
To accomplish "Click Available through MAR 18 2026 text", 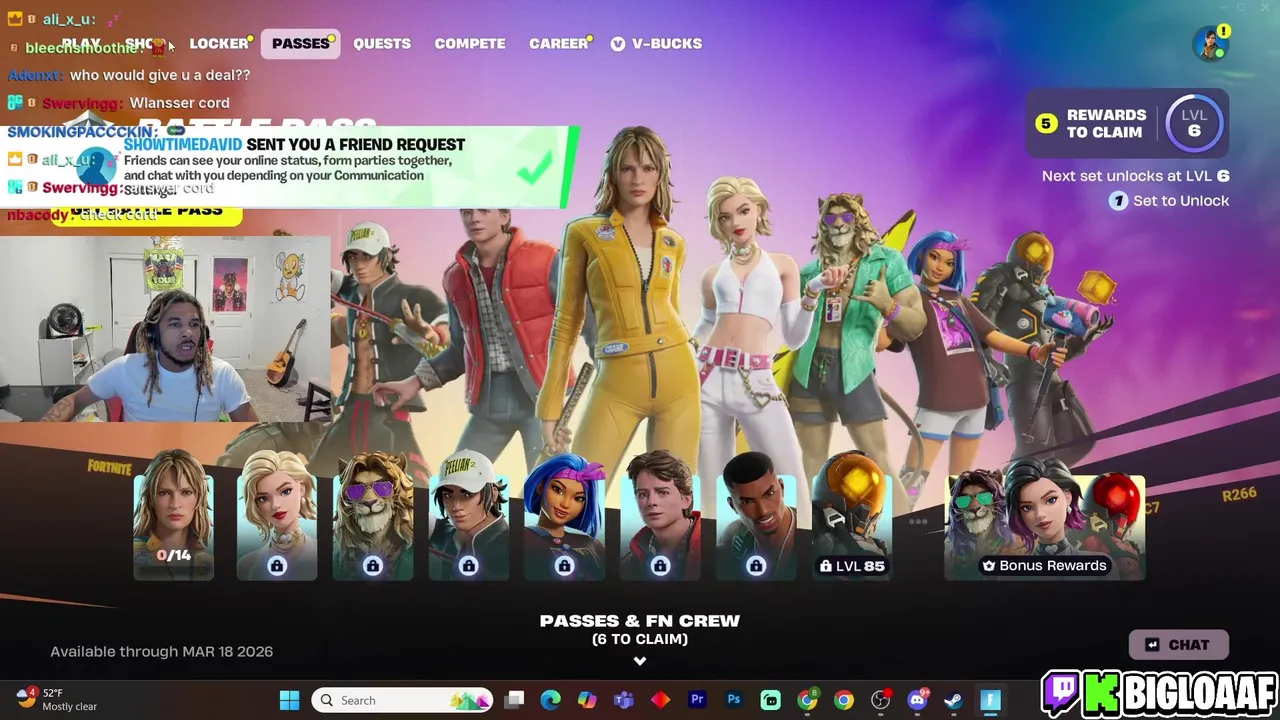I will tap(162, 651).
